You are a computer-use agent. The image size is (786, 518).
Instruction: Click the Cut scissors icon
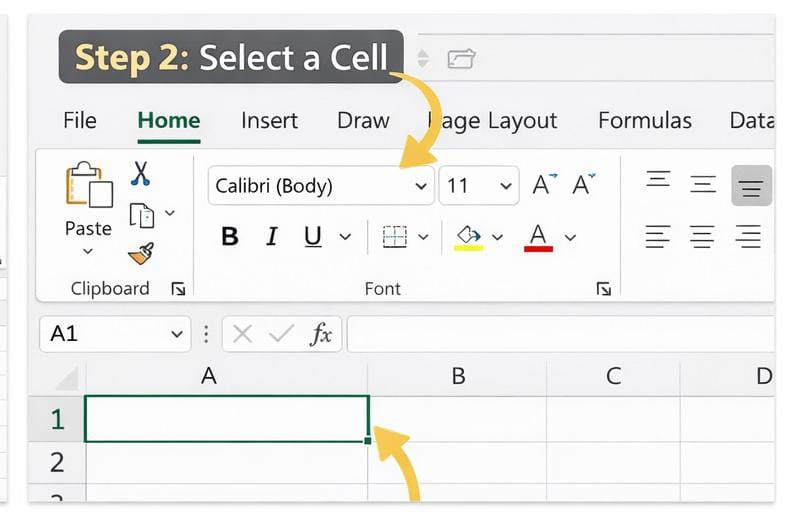tap(140, 174)
